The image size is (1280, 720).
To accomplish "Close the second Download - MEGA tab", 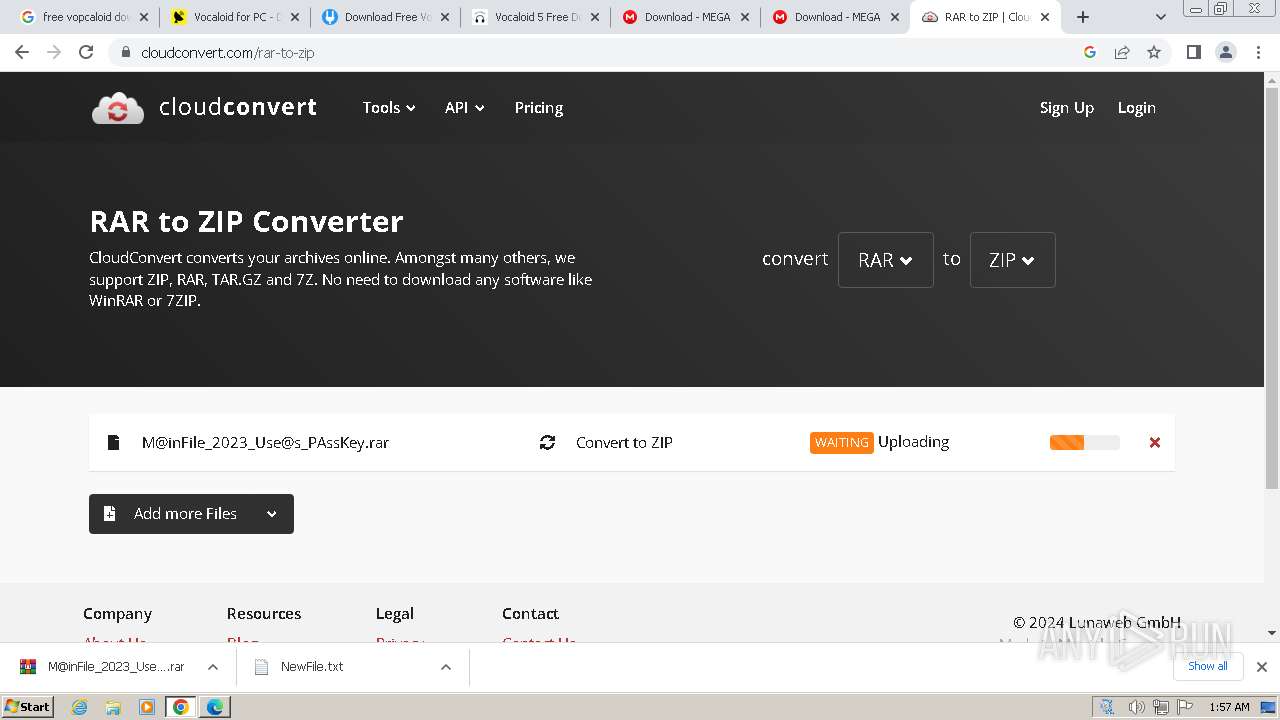I will [x=895, y=17].
